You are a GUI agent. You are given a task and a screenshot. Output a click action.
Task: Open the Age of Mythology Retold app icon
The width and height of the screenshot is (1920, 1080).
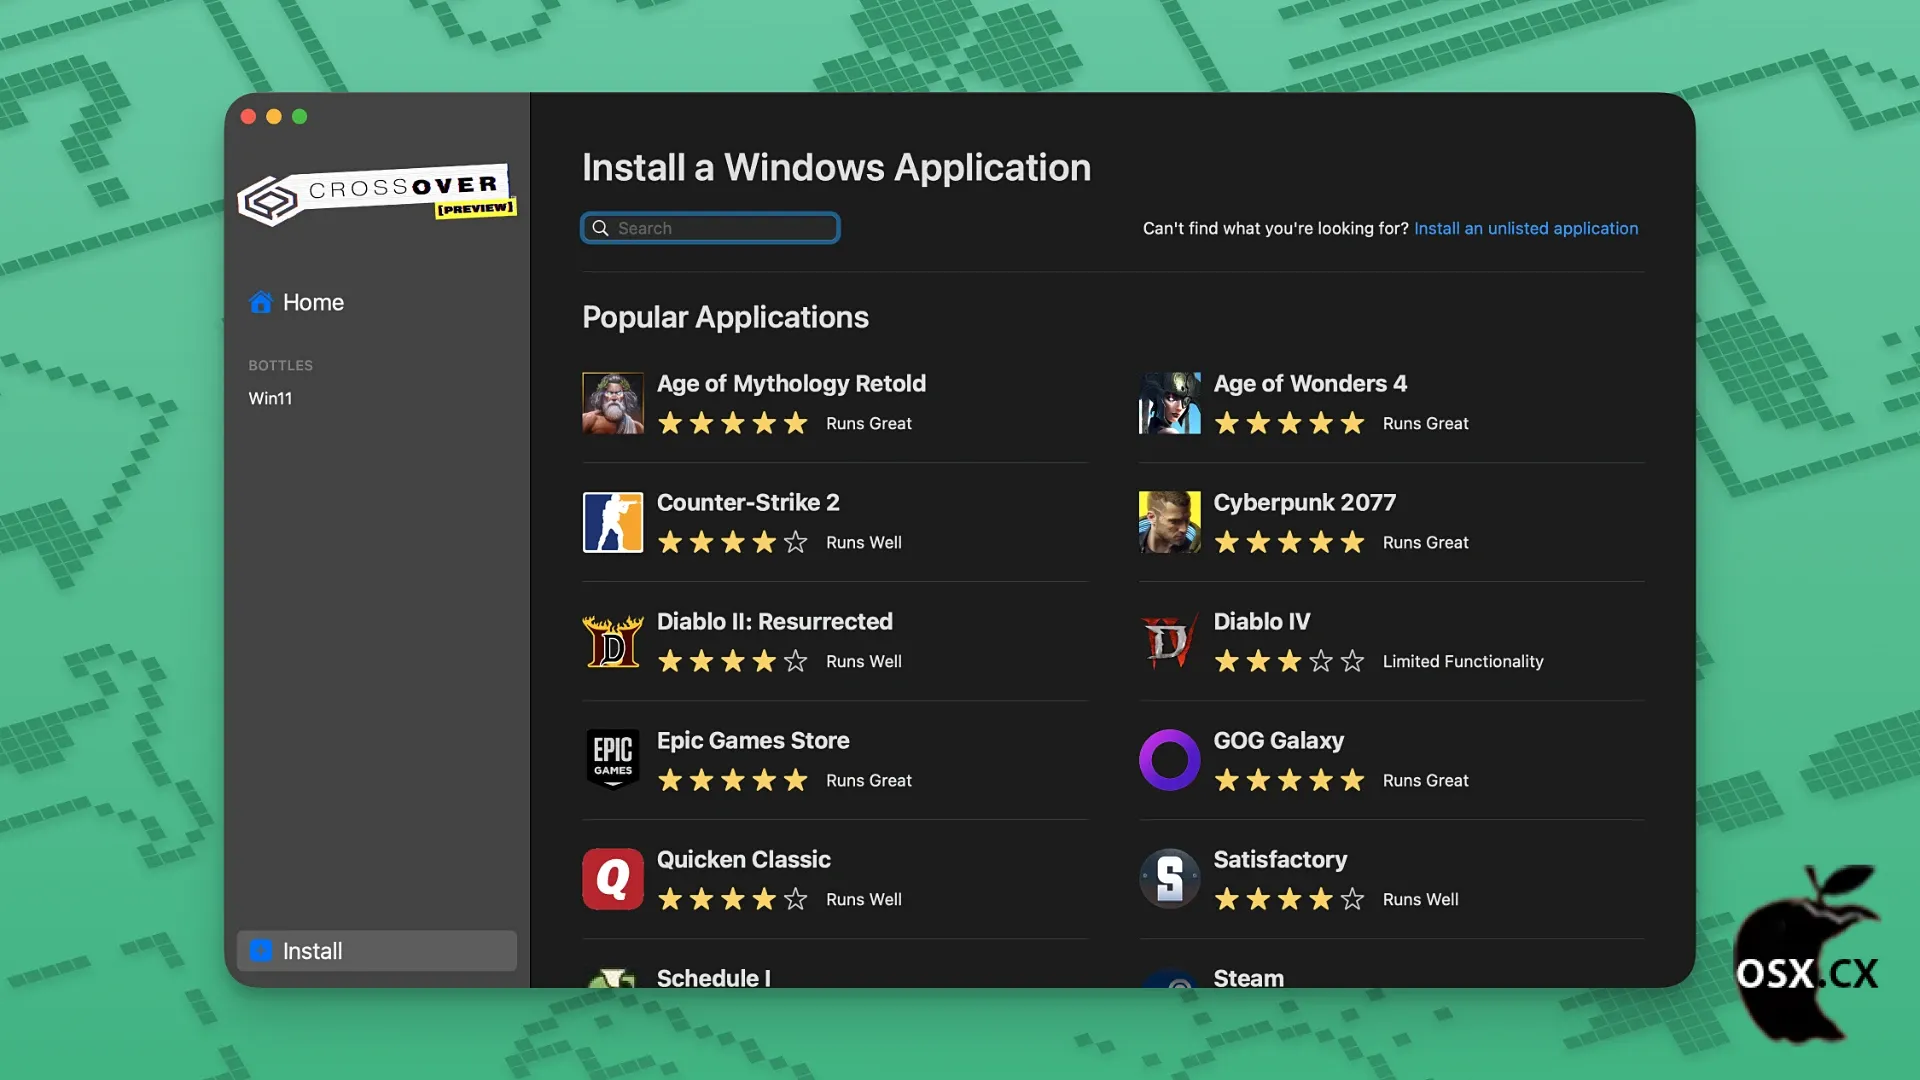(x=613, y=403)
